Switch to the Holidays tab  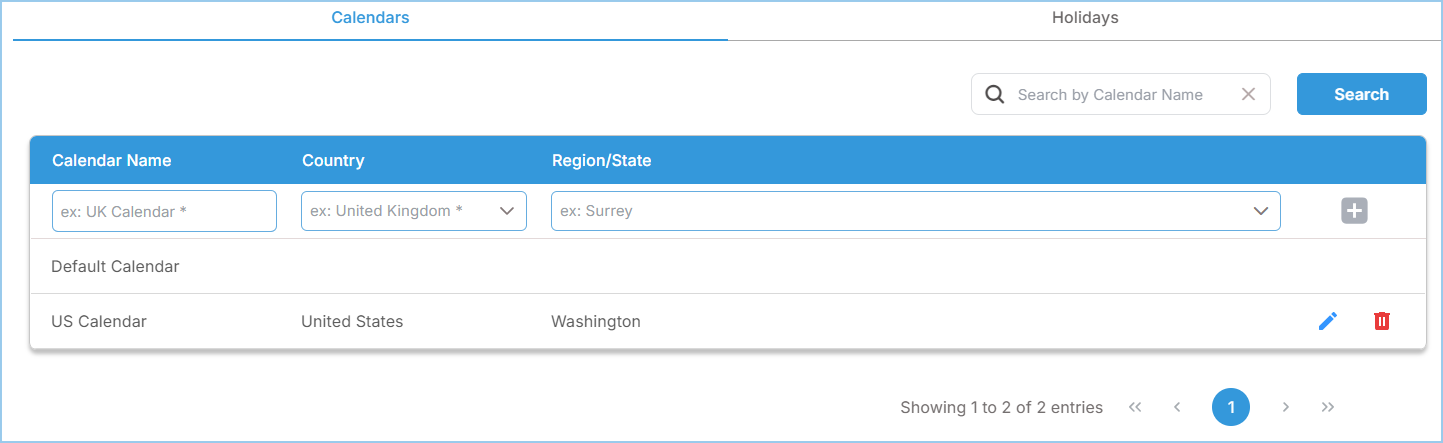[1084, 18]
